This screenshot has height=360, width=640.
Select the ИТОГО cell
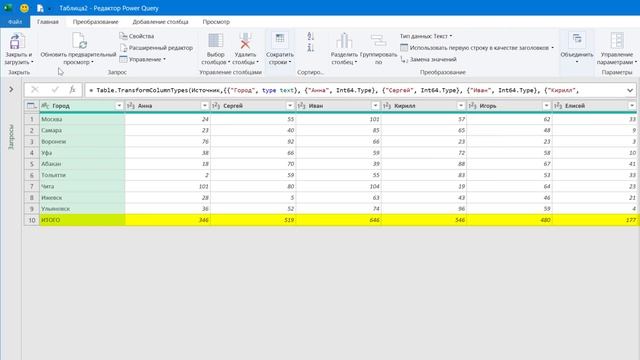82,220
